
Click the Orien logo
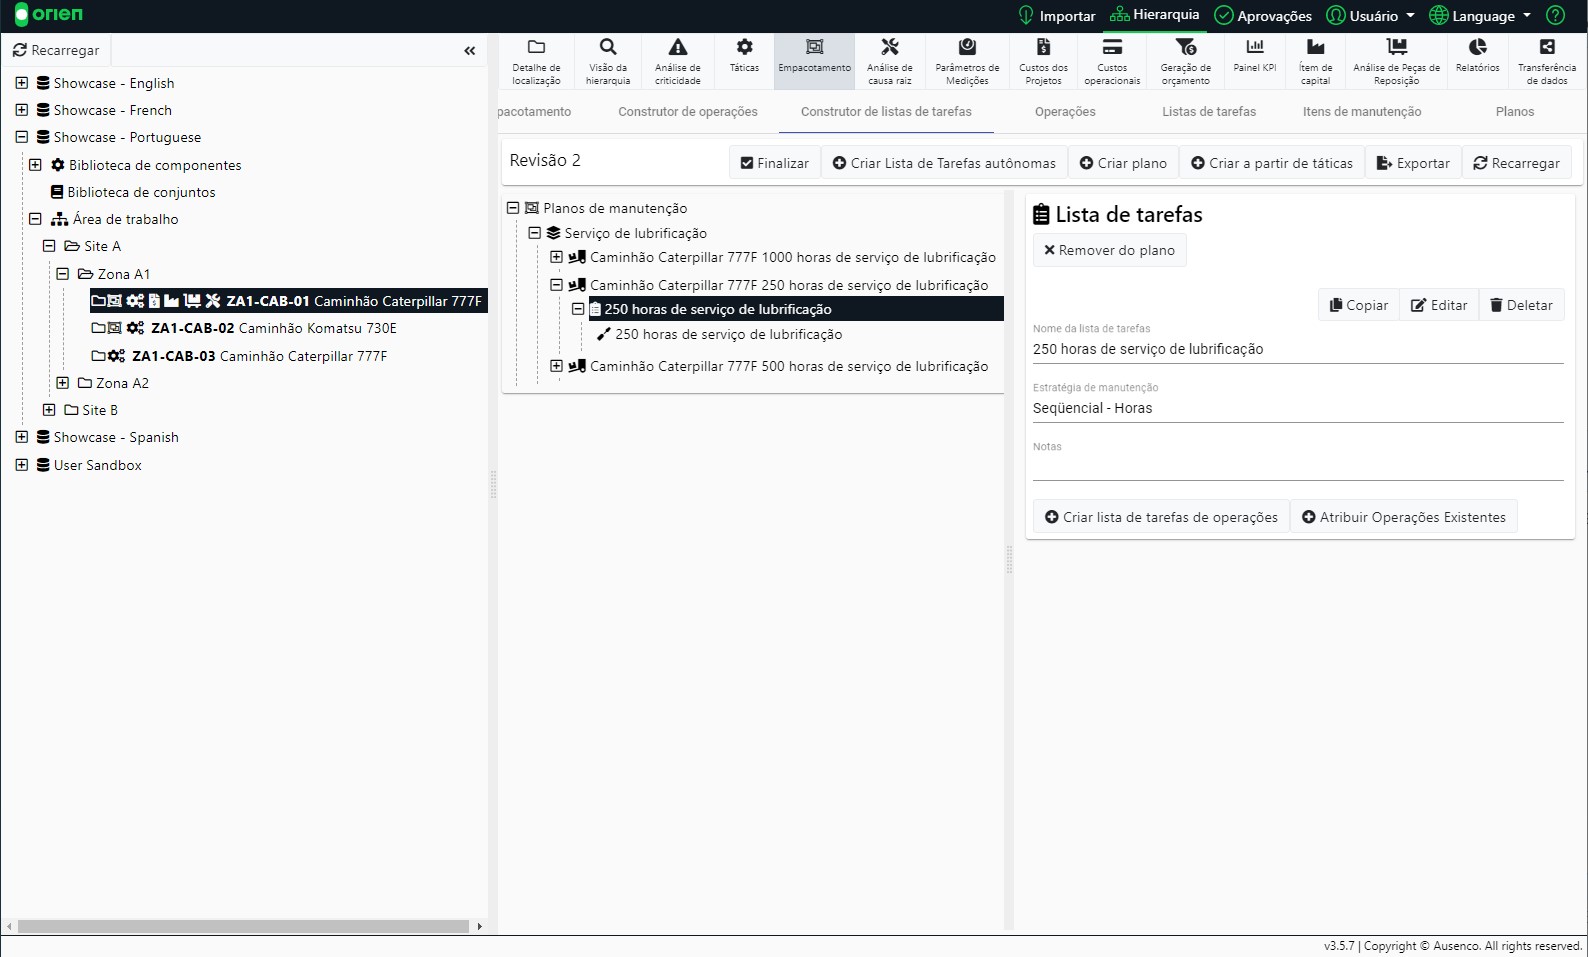click(x=49, y=15)
